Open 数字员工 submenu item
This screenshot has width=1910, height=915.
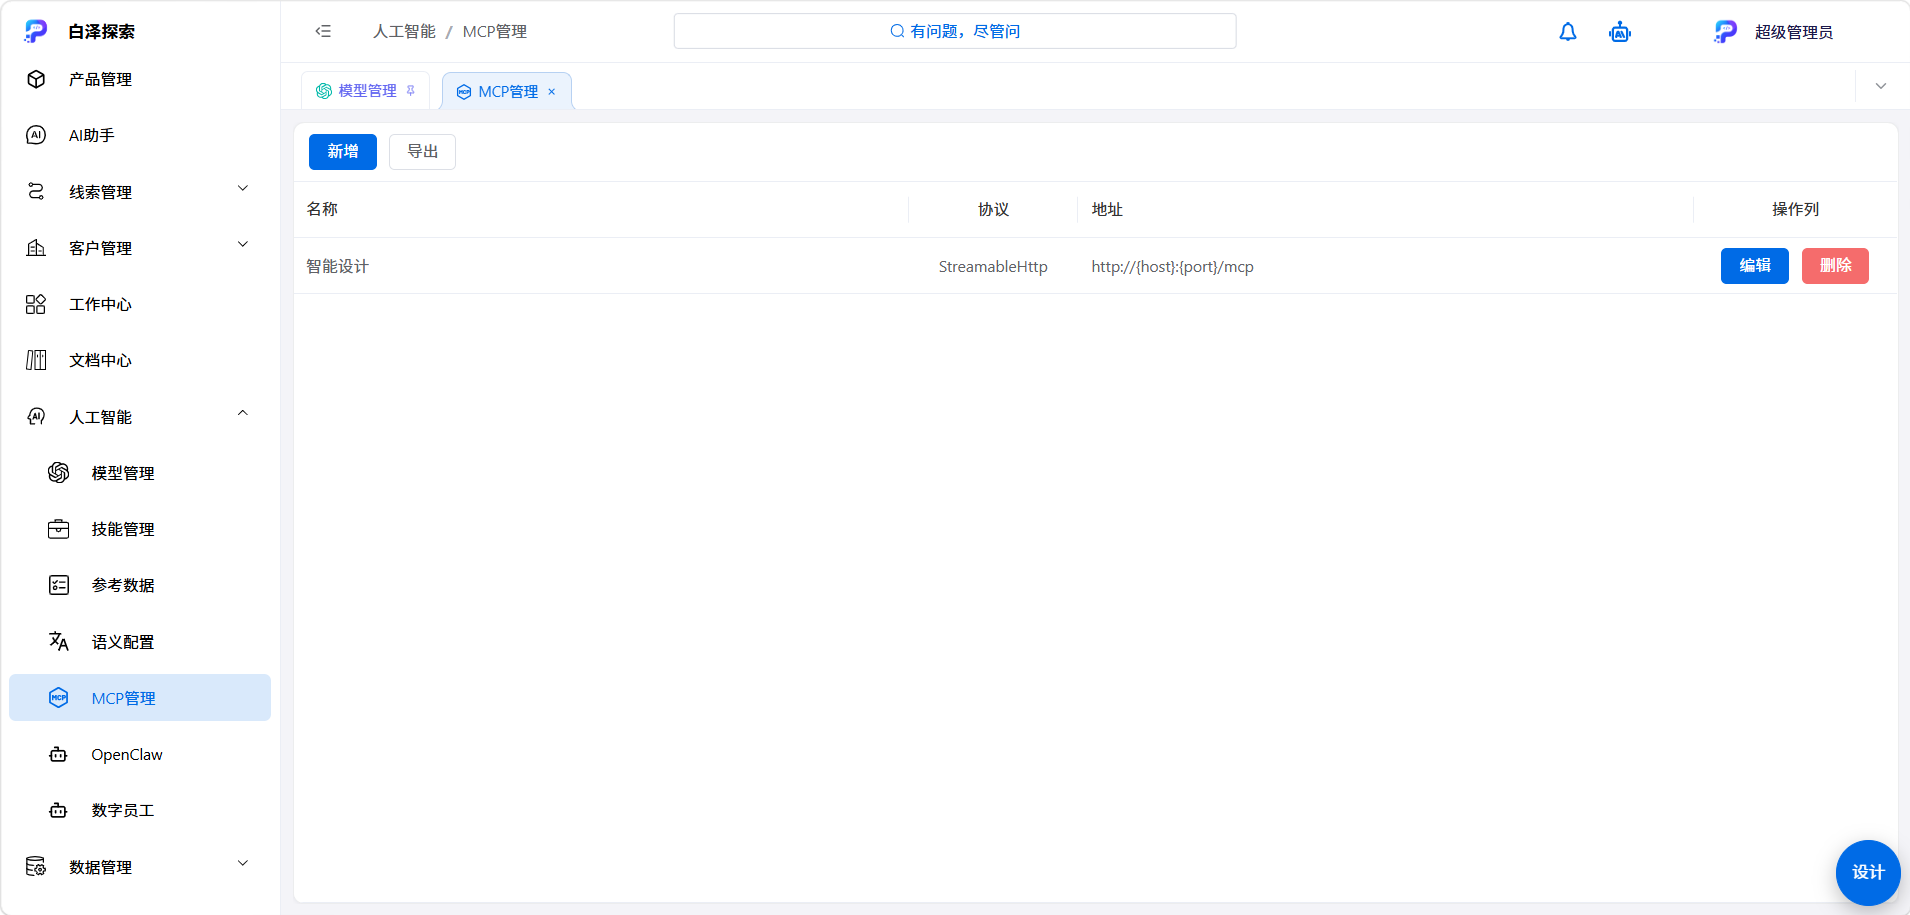coord(140,810)
